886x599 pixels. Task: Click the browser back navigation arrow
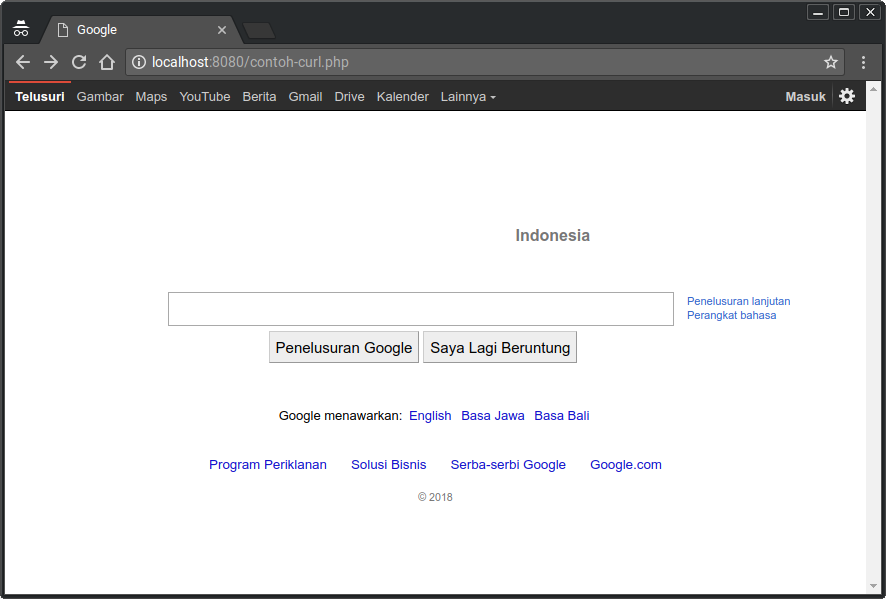coord(22,62)
